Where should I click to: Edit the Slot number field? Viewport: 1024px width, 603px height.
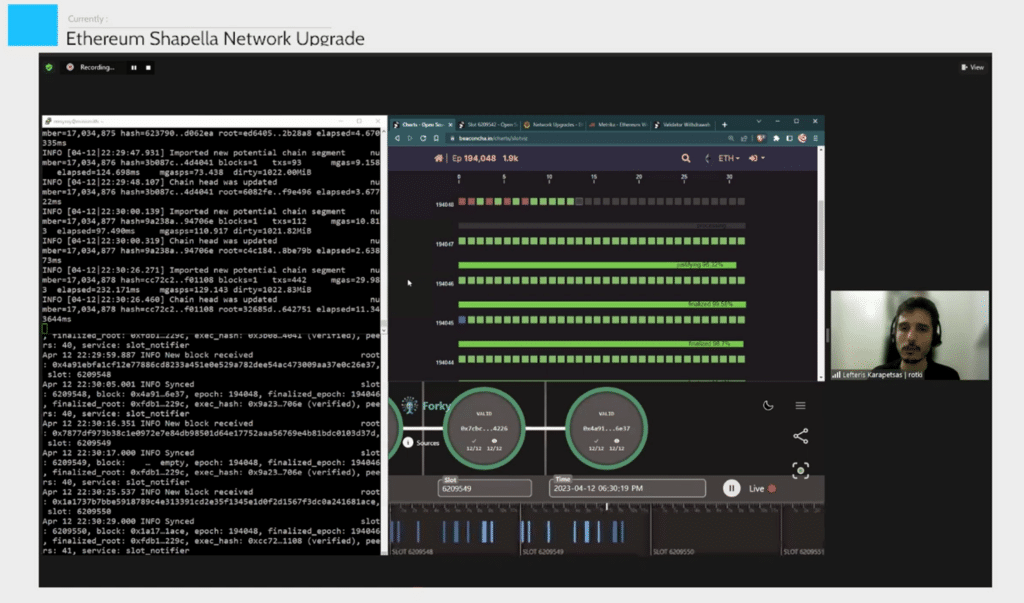point(484,488)
